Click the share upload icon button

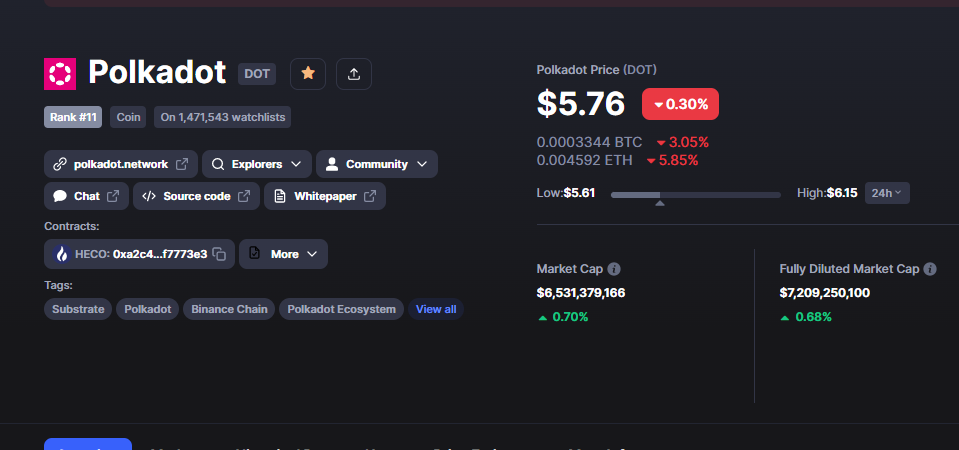click(354, 74)
